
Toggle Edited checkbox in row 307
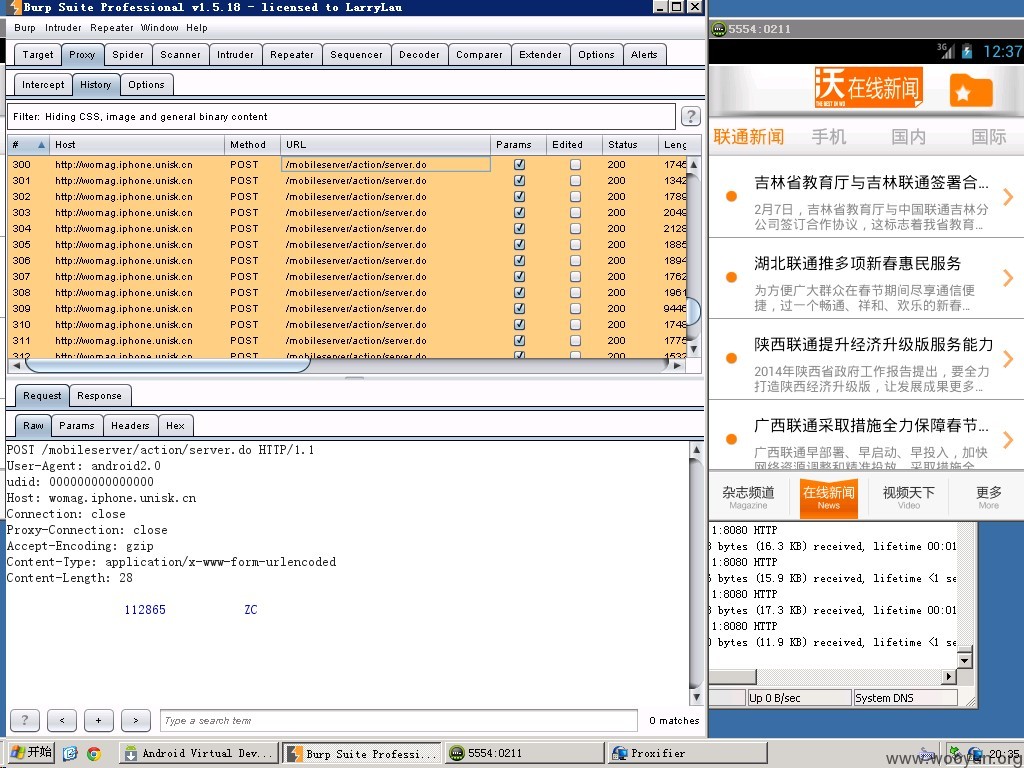tap(575, 276)
